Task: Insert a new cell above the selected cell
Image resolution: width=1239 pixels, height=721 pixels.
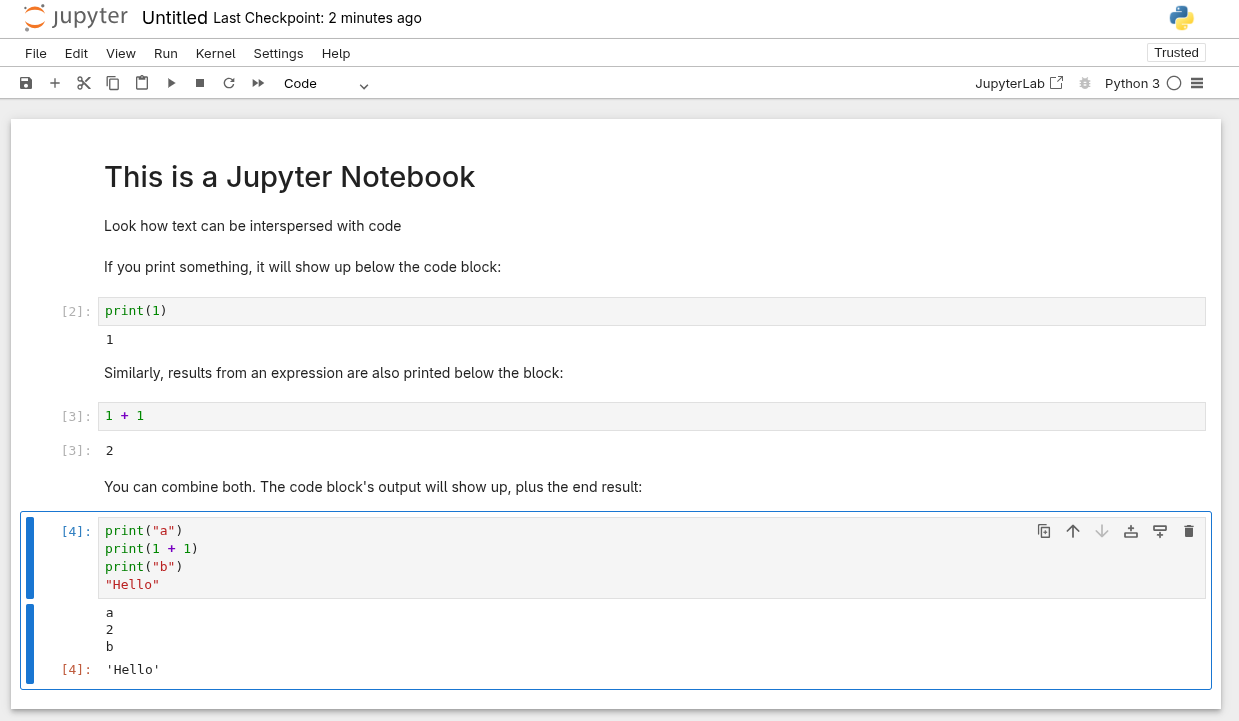Action: pos(1131,531)
